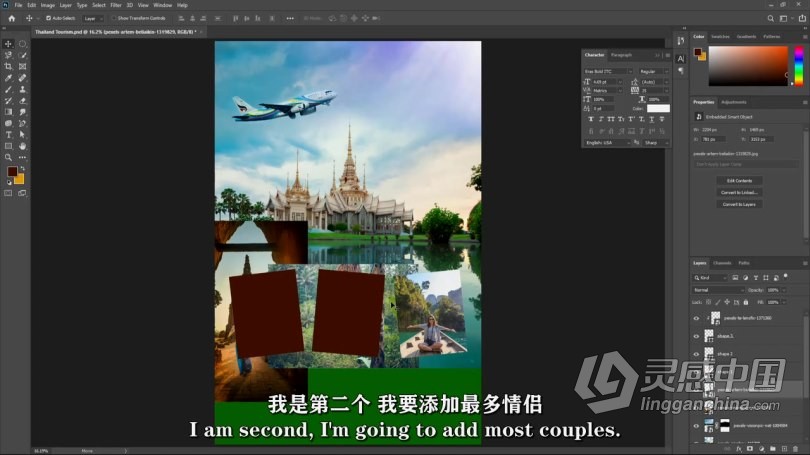Viewport: 810px width, 455px height.
Task: Switch to the Adjustments tab
Action: coord(734,102)
